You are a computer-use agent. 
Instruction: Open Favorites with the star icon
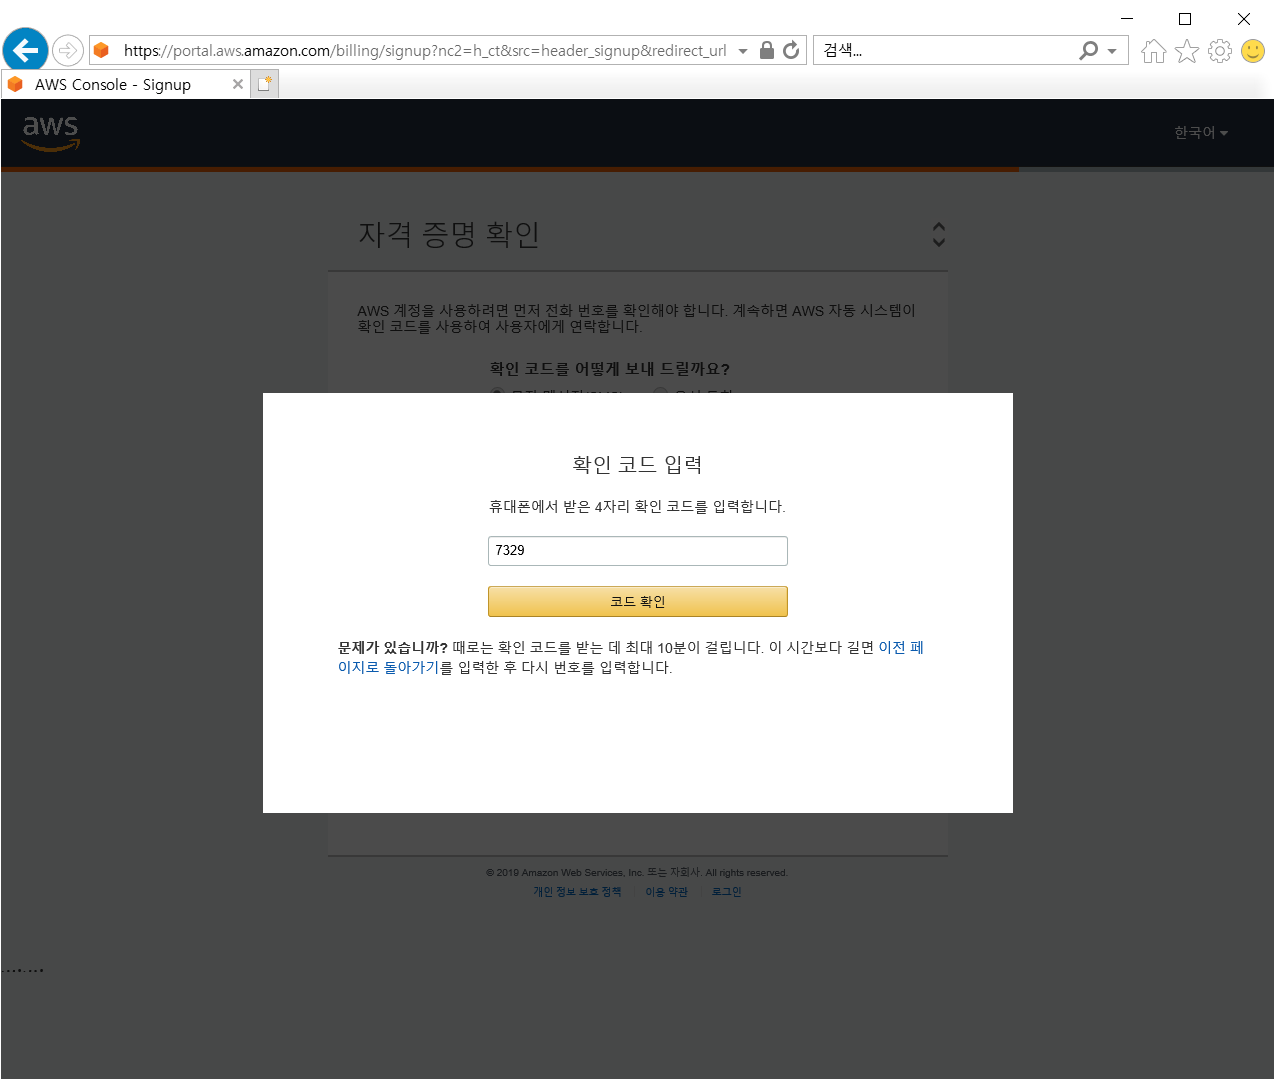1187,51
